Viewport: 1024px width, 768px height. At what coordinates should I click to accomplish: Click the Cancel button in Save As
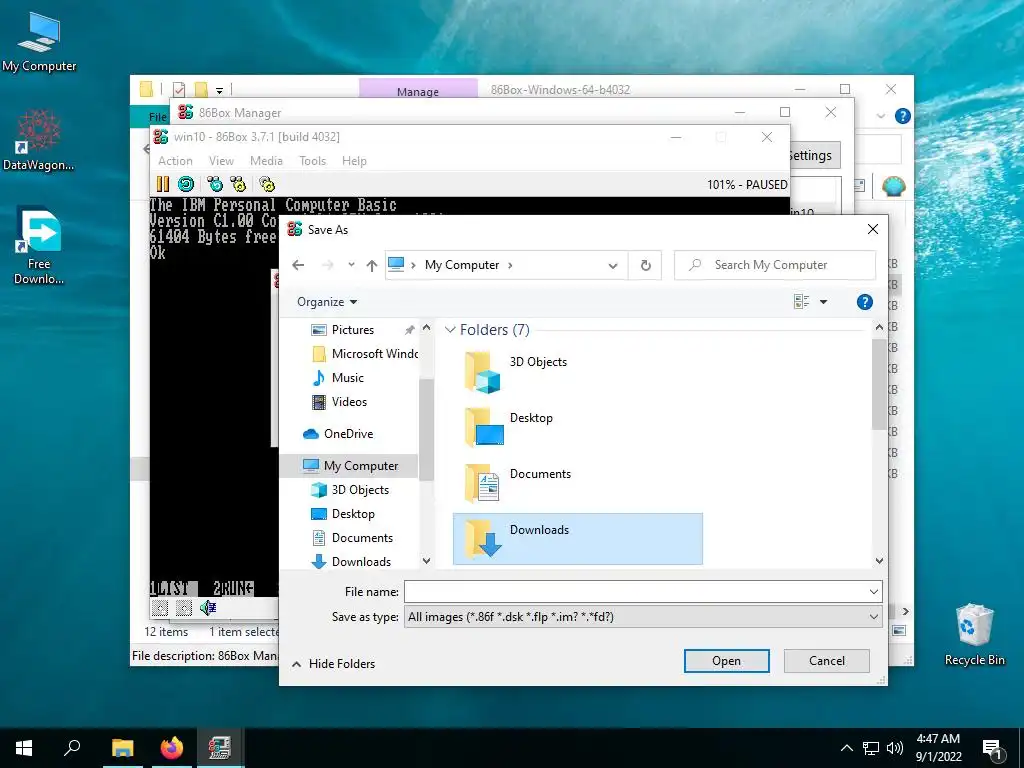pyautogui.click(x=827, y=661)
